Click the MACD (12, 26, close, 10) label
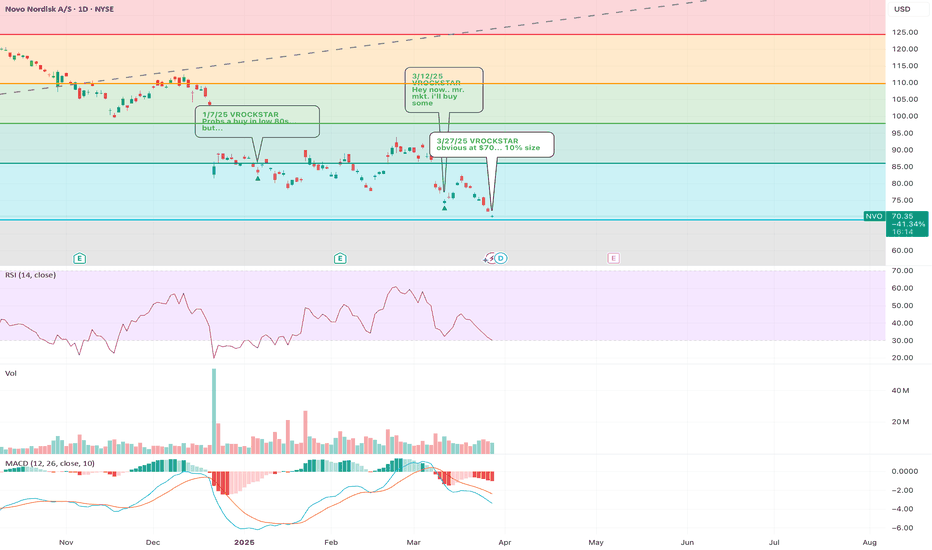The height and width of the screenshot is (550, 932). point(50,463)
